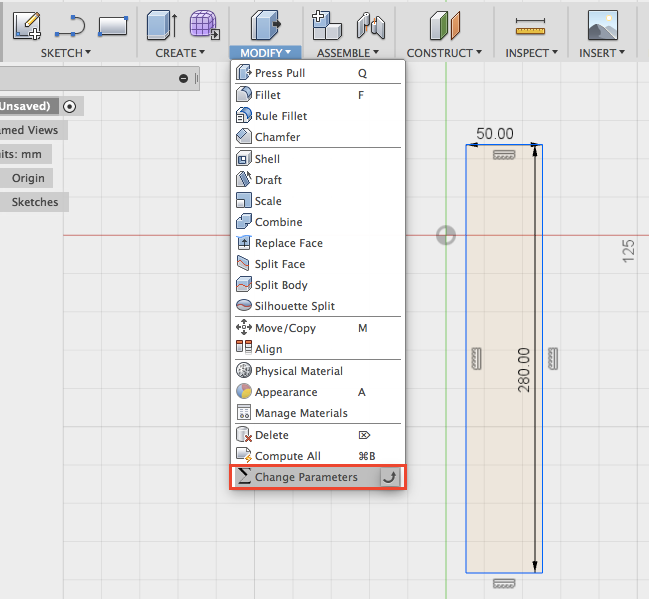This screenshot has height=599, width=649.
Task: Select Combine menu entry
Action: click(318, 222)
